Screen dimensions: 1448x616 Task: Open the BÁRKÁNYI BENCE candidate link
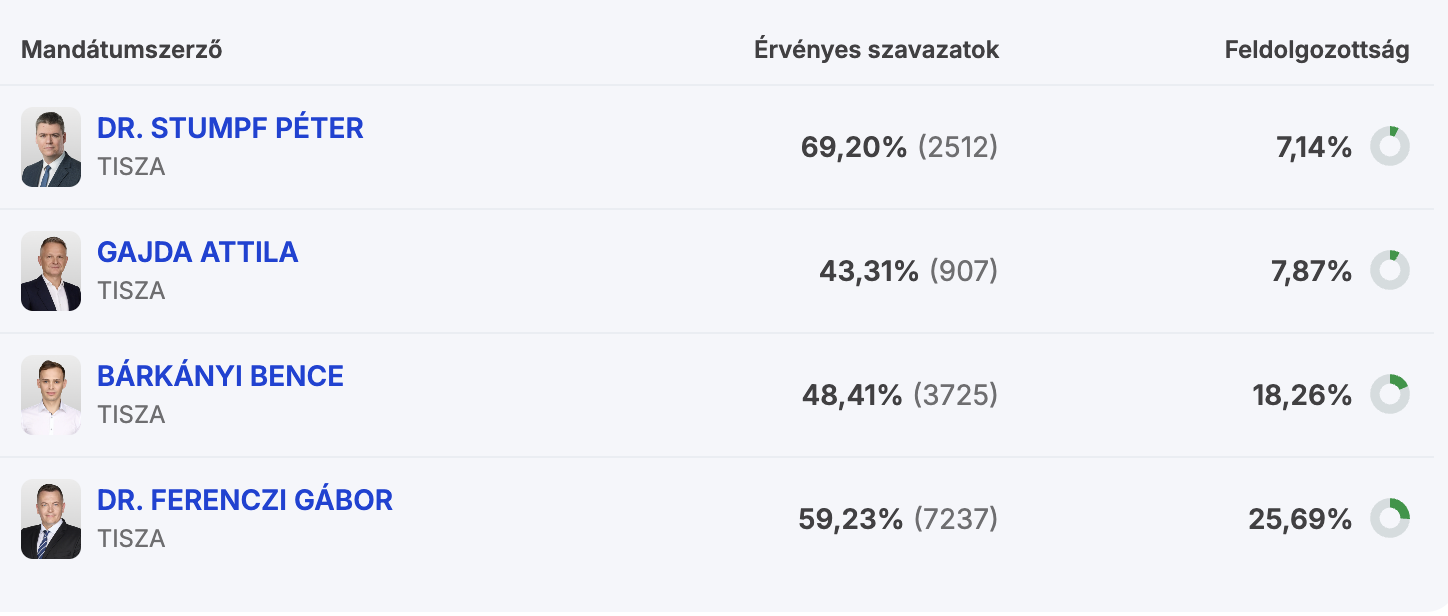[220, 376]
